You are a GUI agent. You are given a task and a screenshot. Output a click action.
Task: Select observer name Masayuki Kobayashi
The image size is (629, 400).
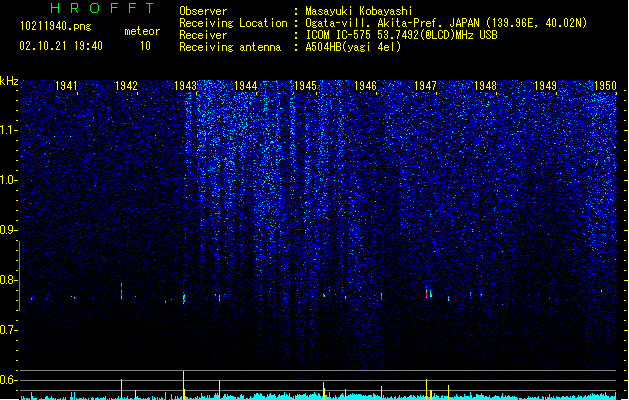[359, 11]
